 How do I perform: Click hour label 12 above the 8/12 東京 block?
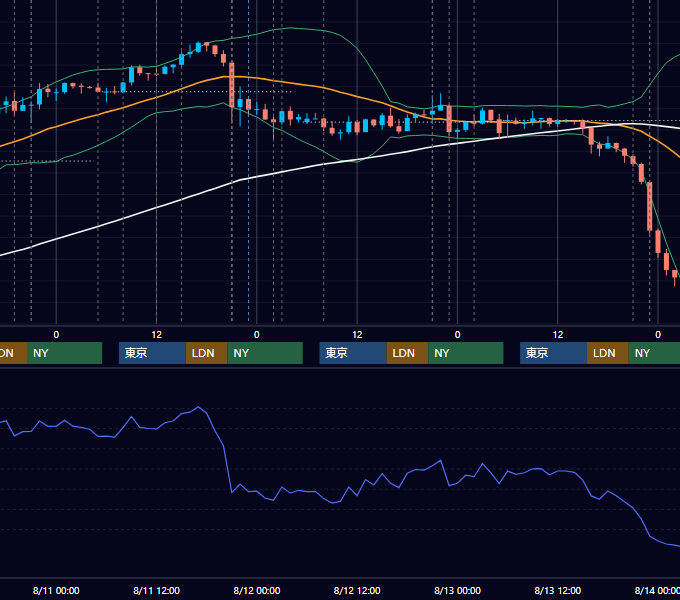[357, 335]
